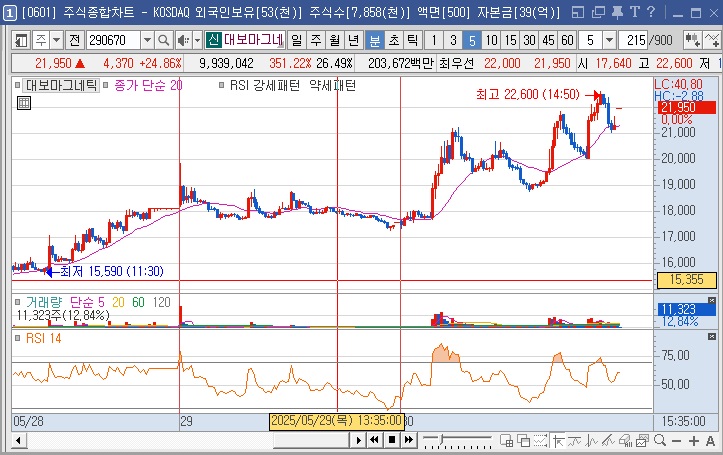Screen dimensions: 723x455
Task: Switch to 주 weekly chart period
Action: (x=316, y=41)
